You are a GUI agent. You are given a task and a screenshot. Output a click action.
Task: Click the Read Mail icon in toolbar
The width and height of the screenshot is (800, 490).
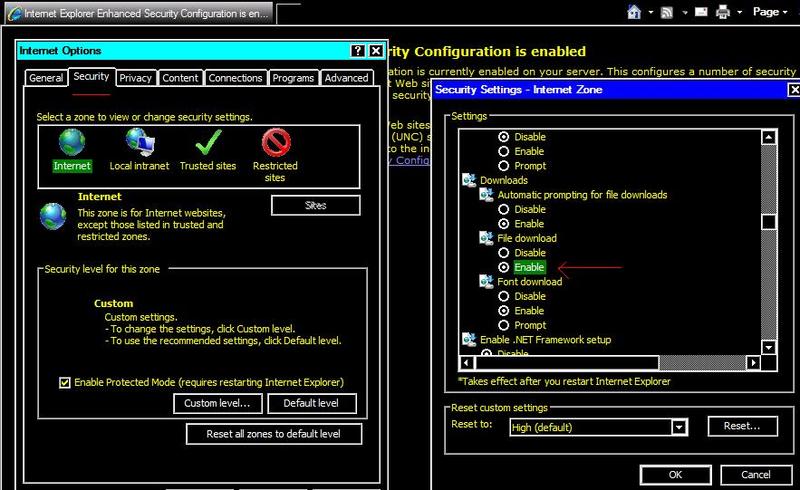pos(702,11)
